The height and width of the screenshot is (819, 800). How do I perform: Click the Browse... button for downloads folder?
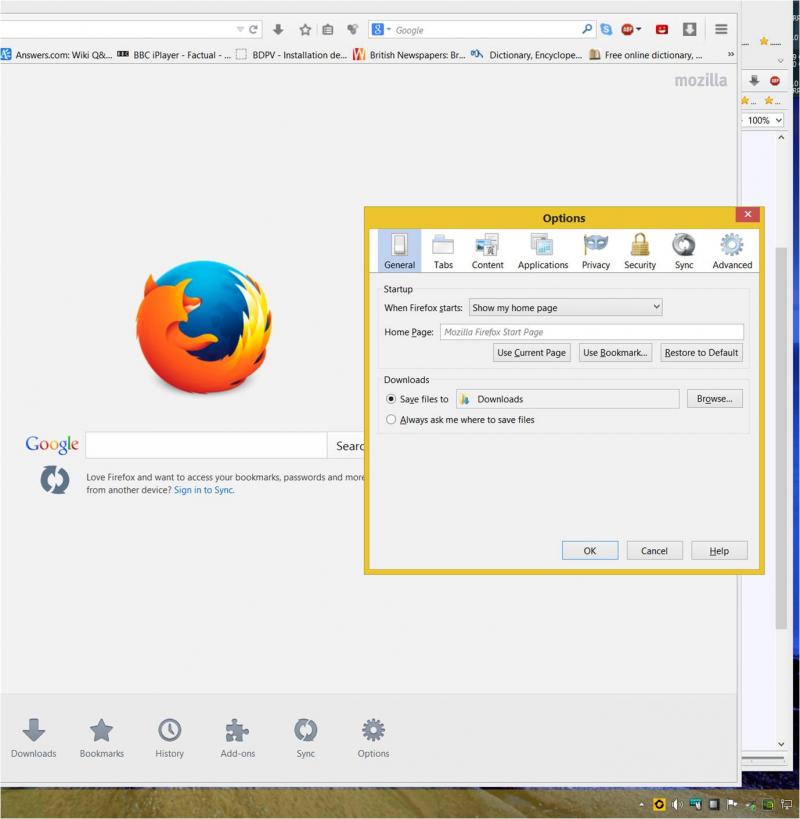[714, 399]
